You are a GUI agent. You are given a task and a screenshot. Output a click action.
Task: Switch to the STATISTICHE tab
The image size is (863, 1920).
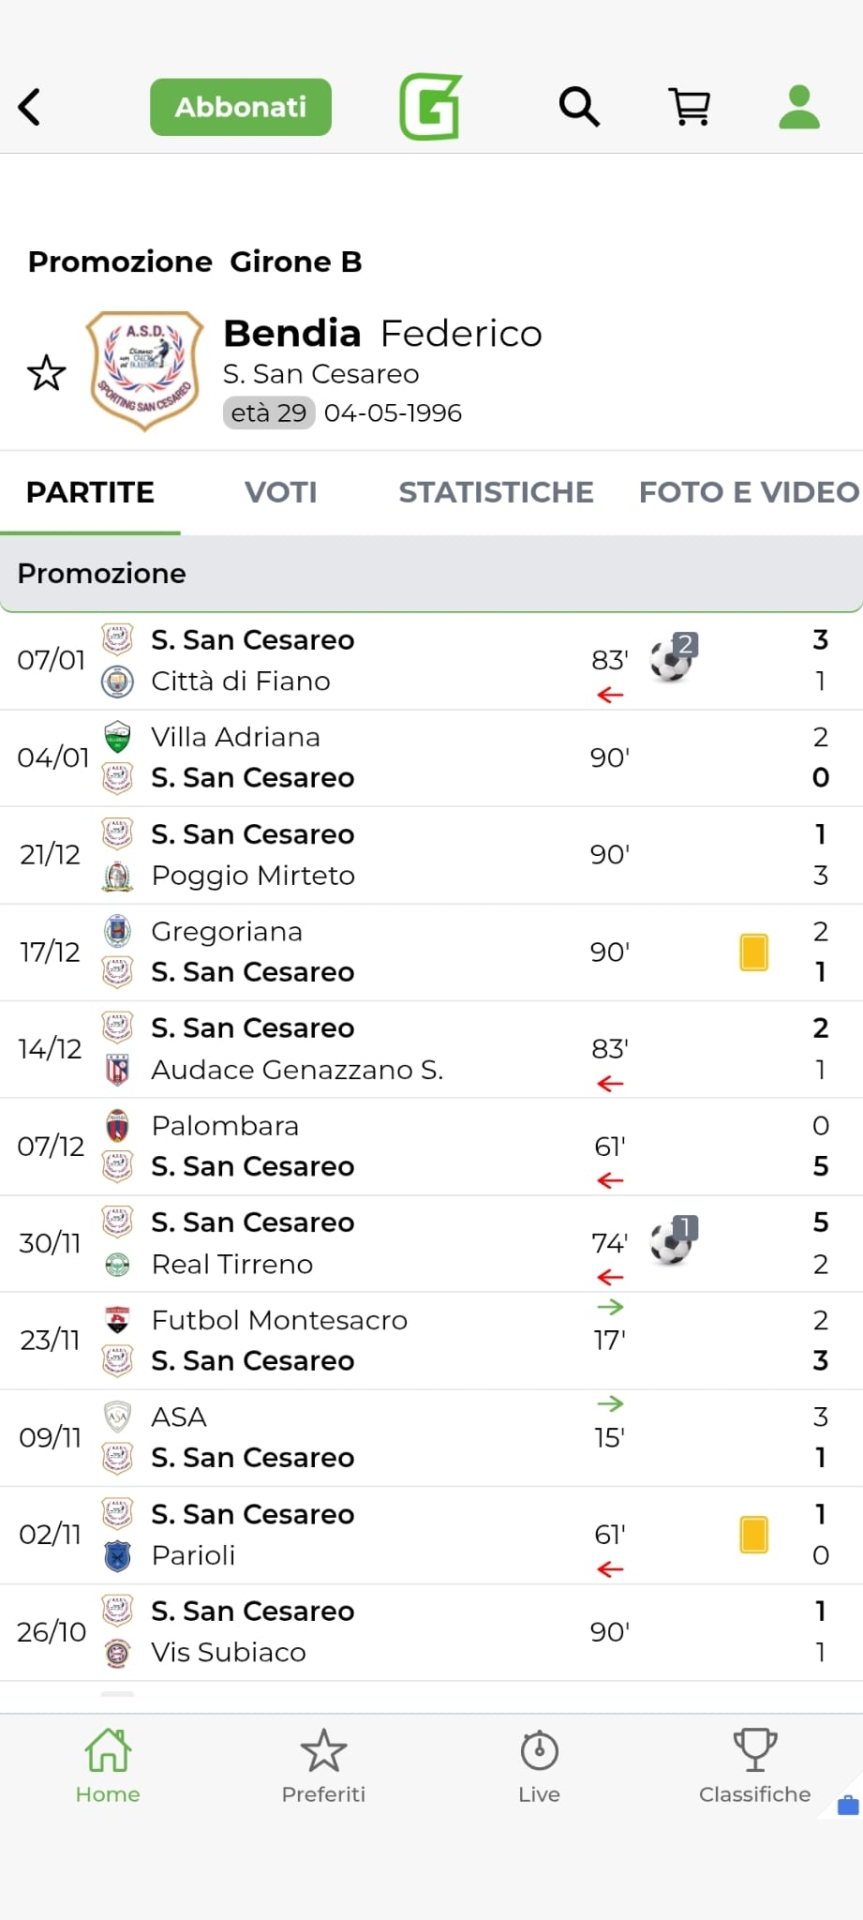click(496, 492)
